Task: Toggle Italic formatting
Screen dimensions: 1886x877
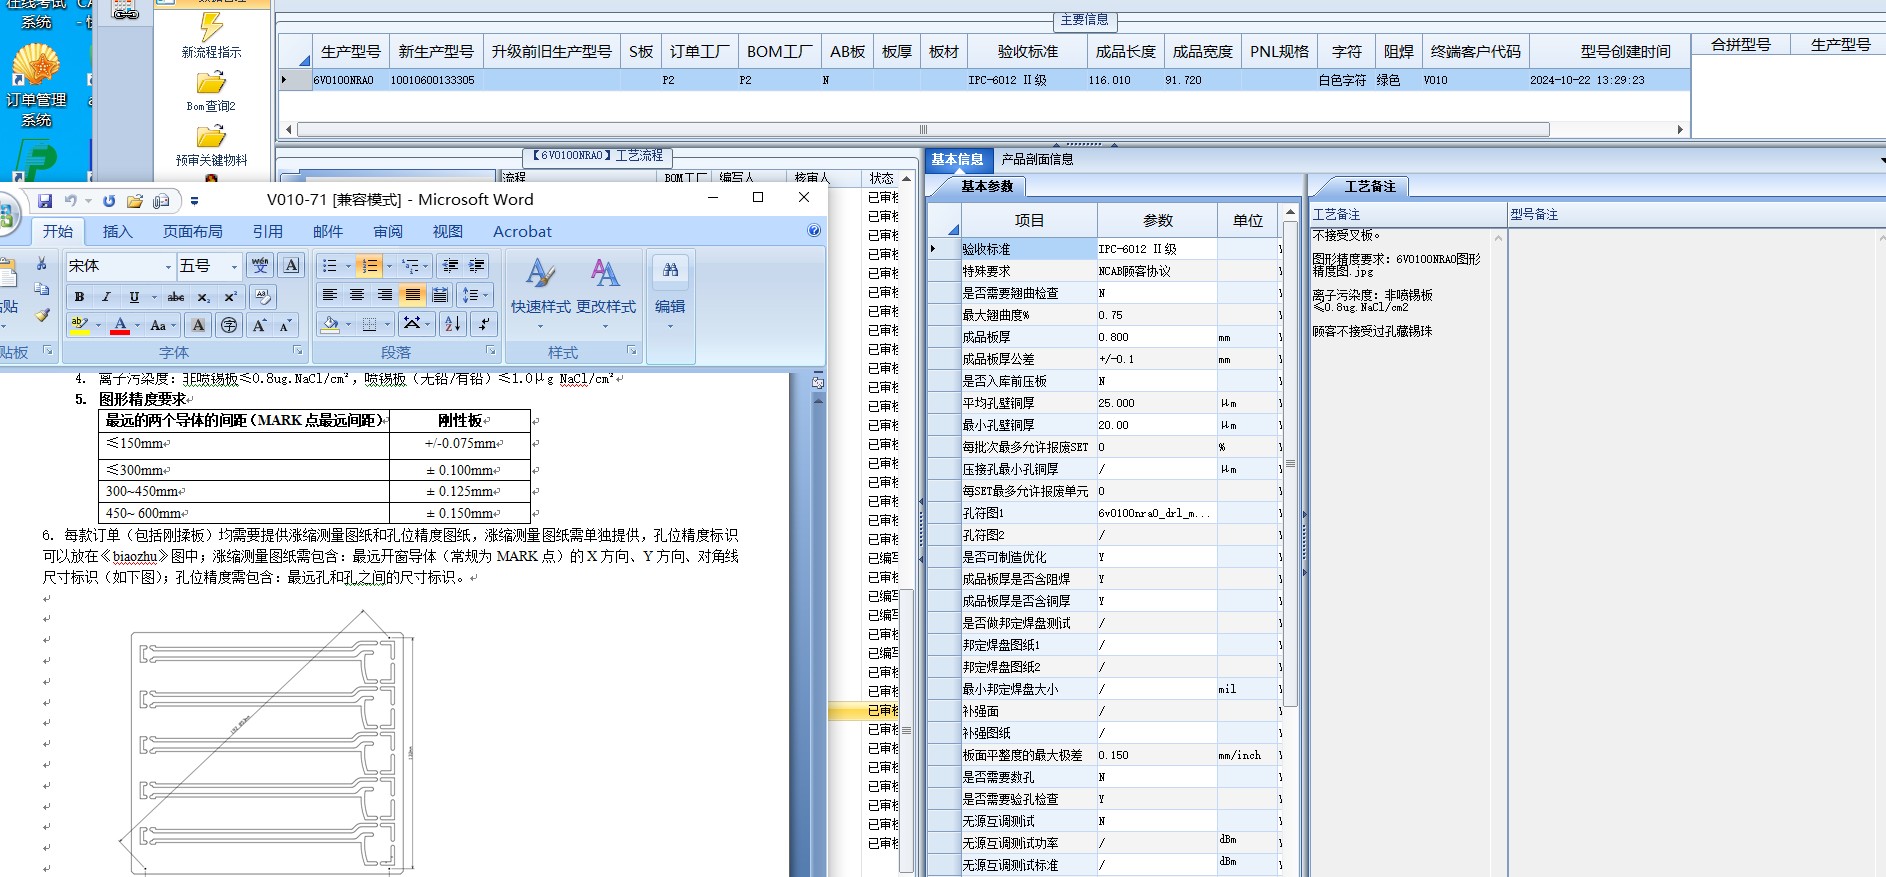Action: pos(106,297)
